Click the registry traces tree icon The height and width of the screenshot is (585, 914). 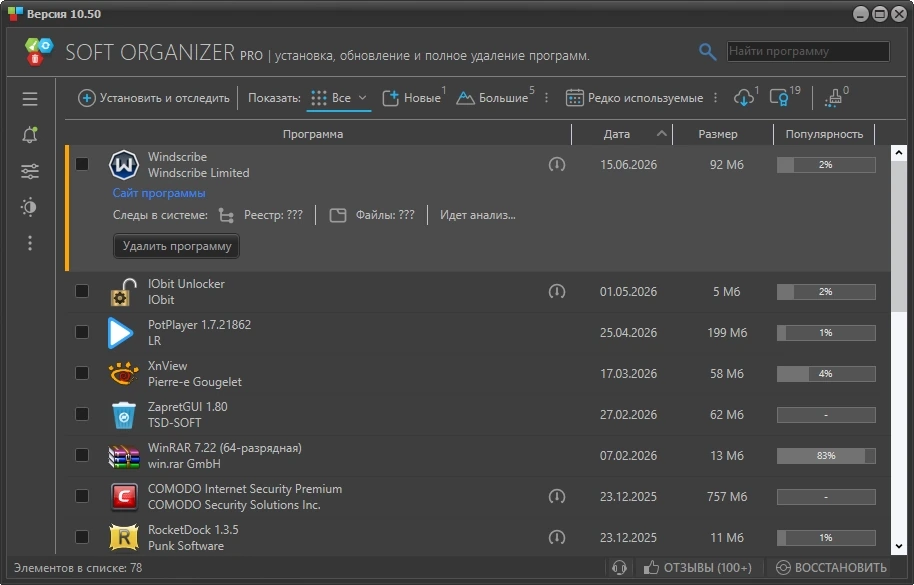click(x=226, y=216)
